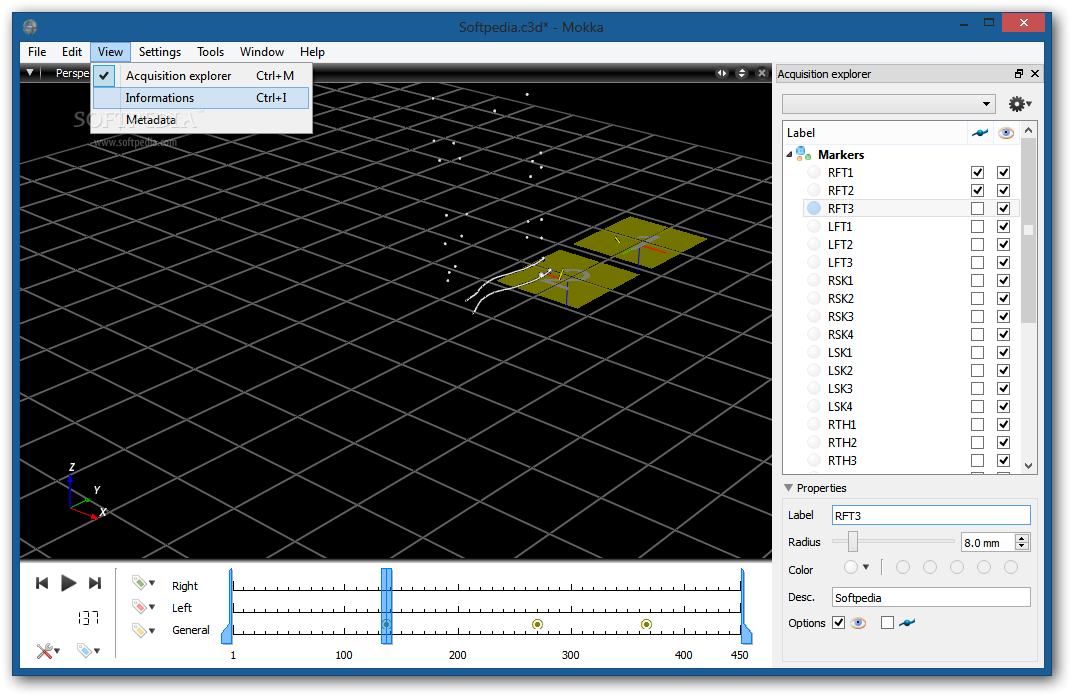This screenshot has height=696, width=1072.
Task: Go to last frame playback button
Action: coord(95,583)
